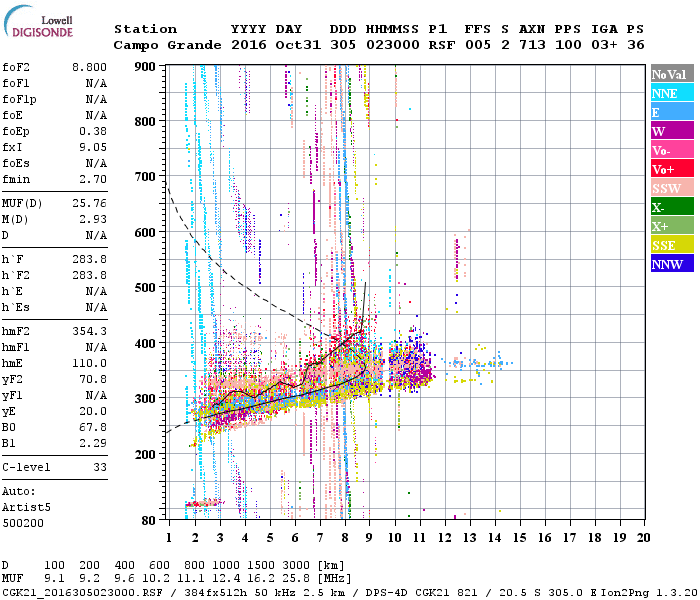Click the SSW light pink legend swatch
The image size is (700, 600).
[672, 187]
